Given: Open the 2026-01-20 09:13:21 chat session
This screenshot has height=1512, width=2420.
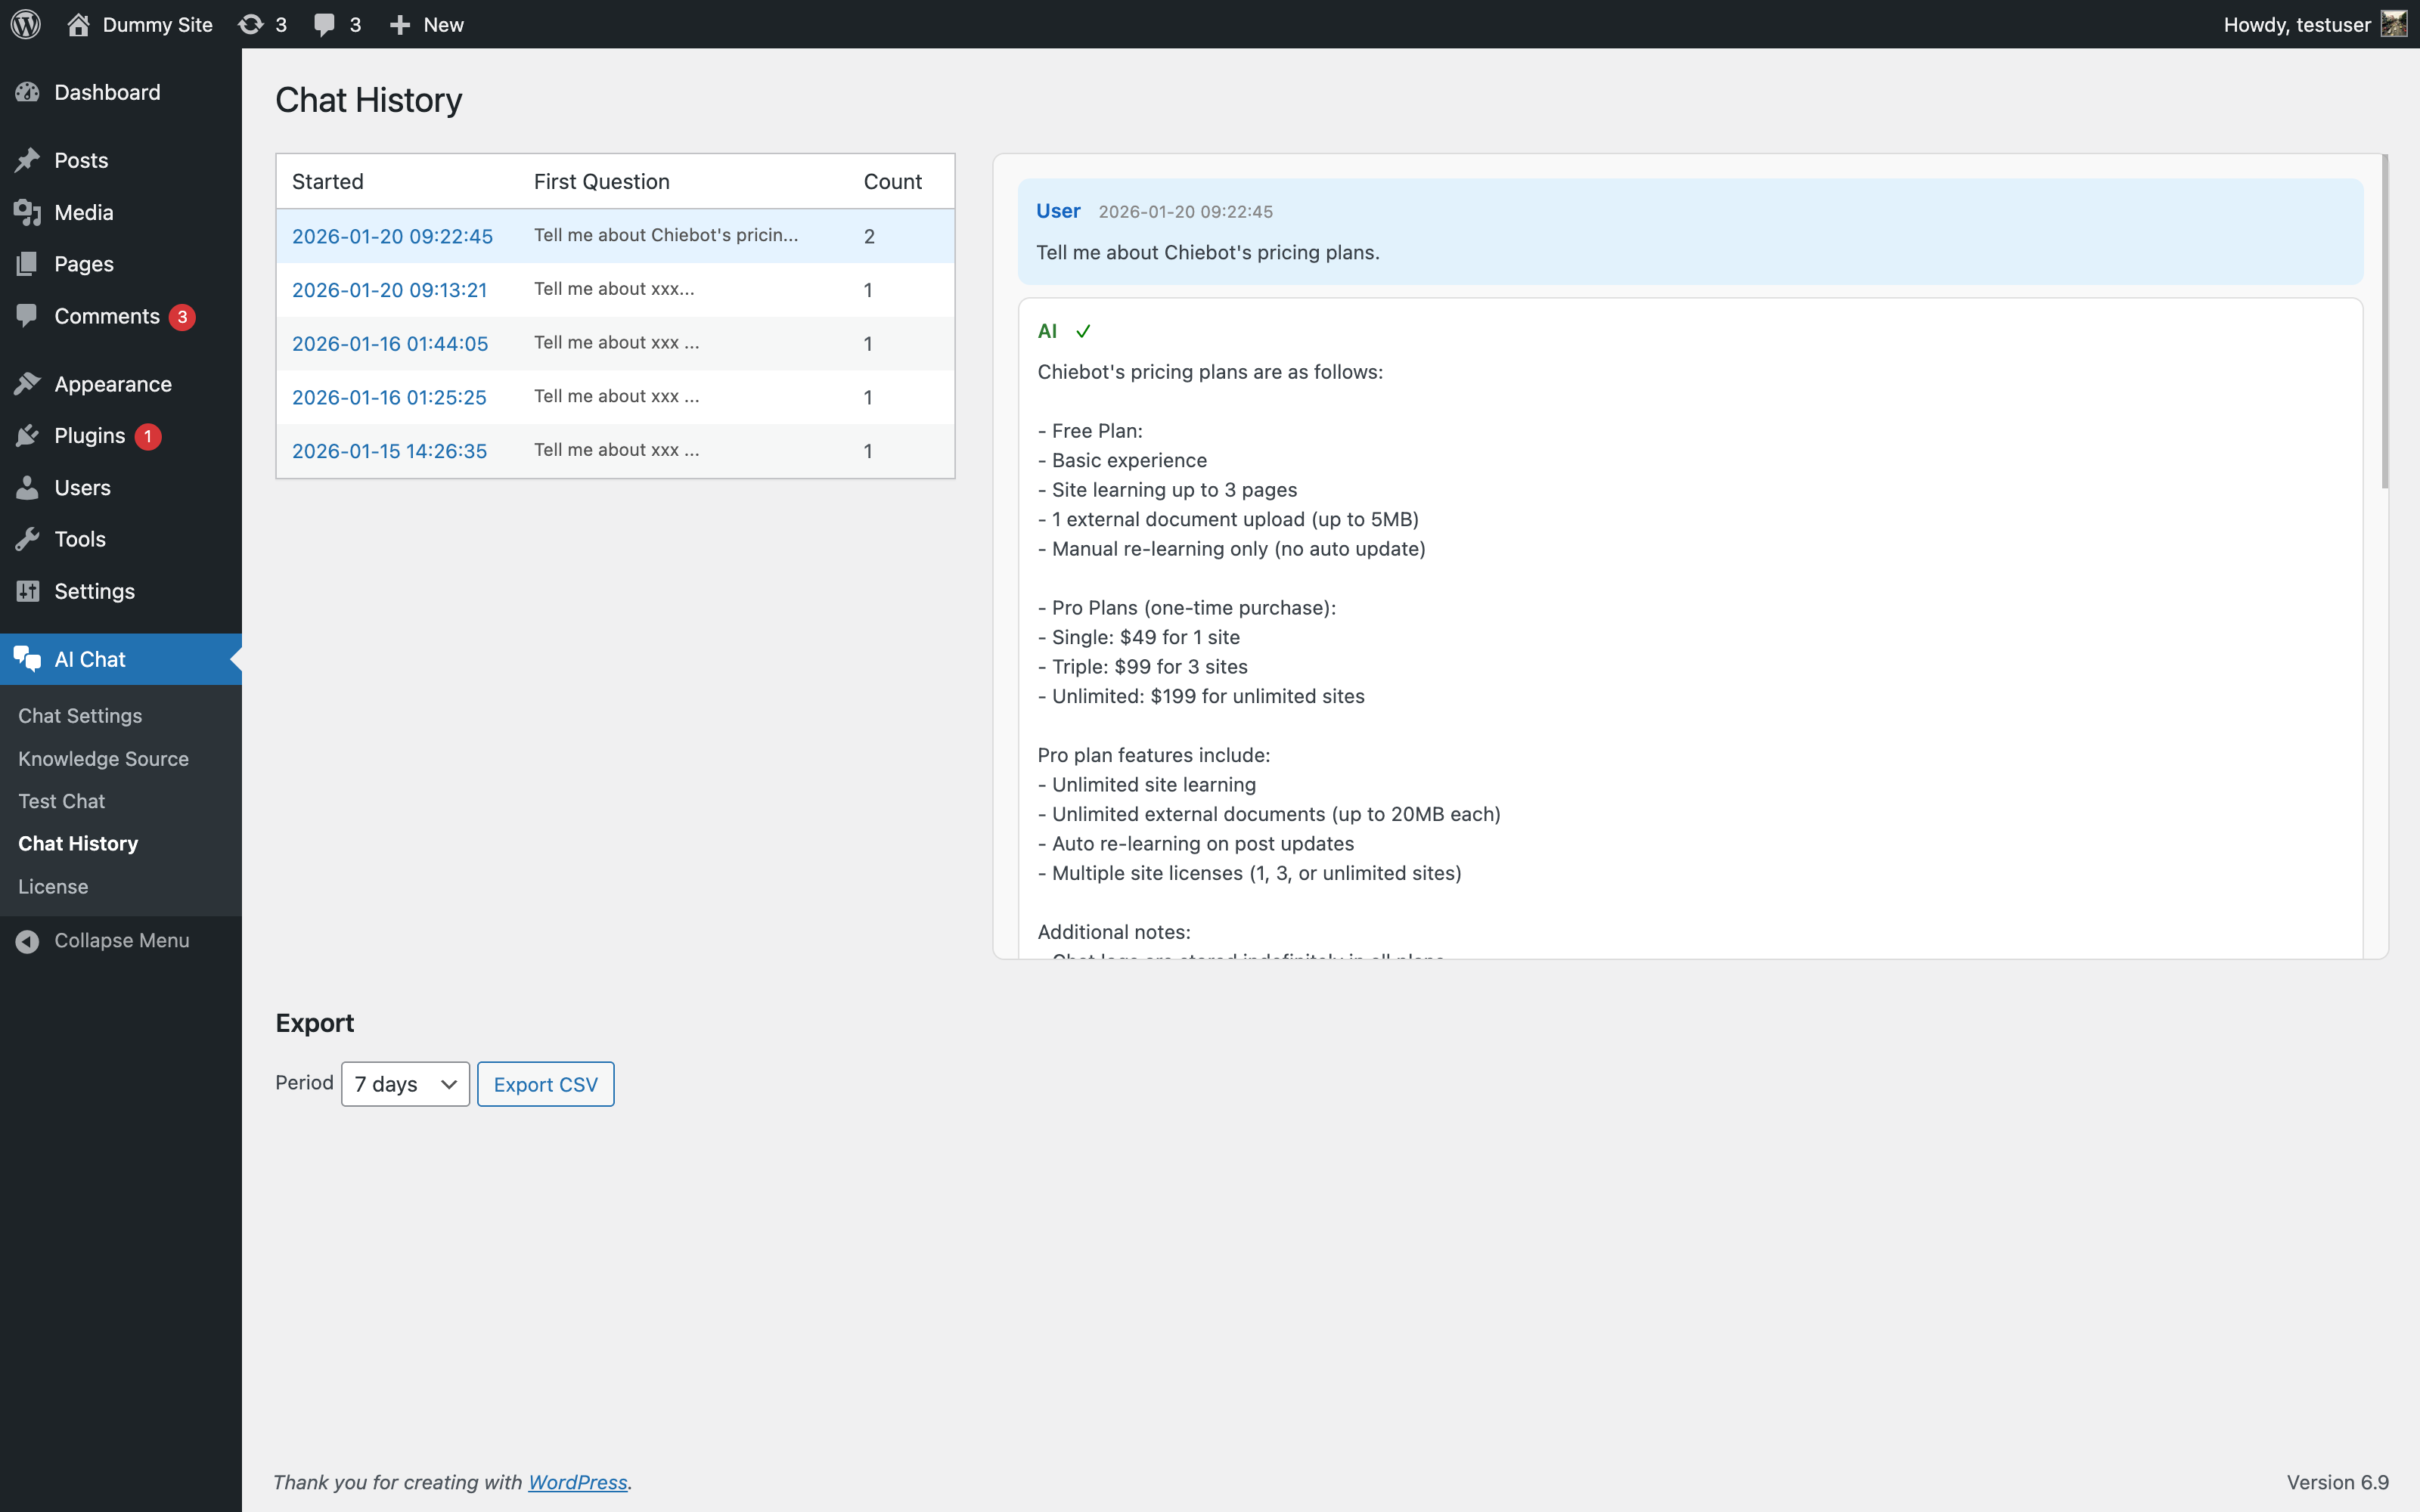Looking at the screenshot, I should coord(389,290).
